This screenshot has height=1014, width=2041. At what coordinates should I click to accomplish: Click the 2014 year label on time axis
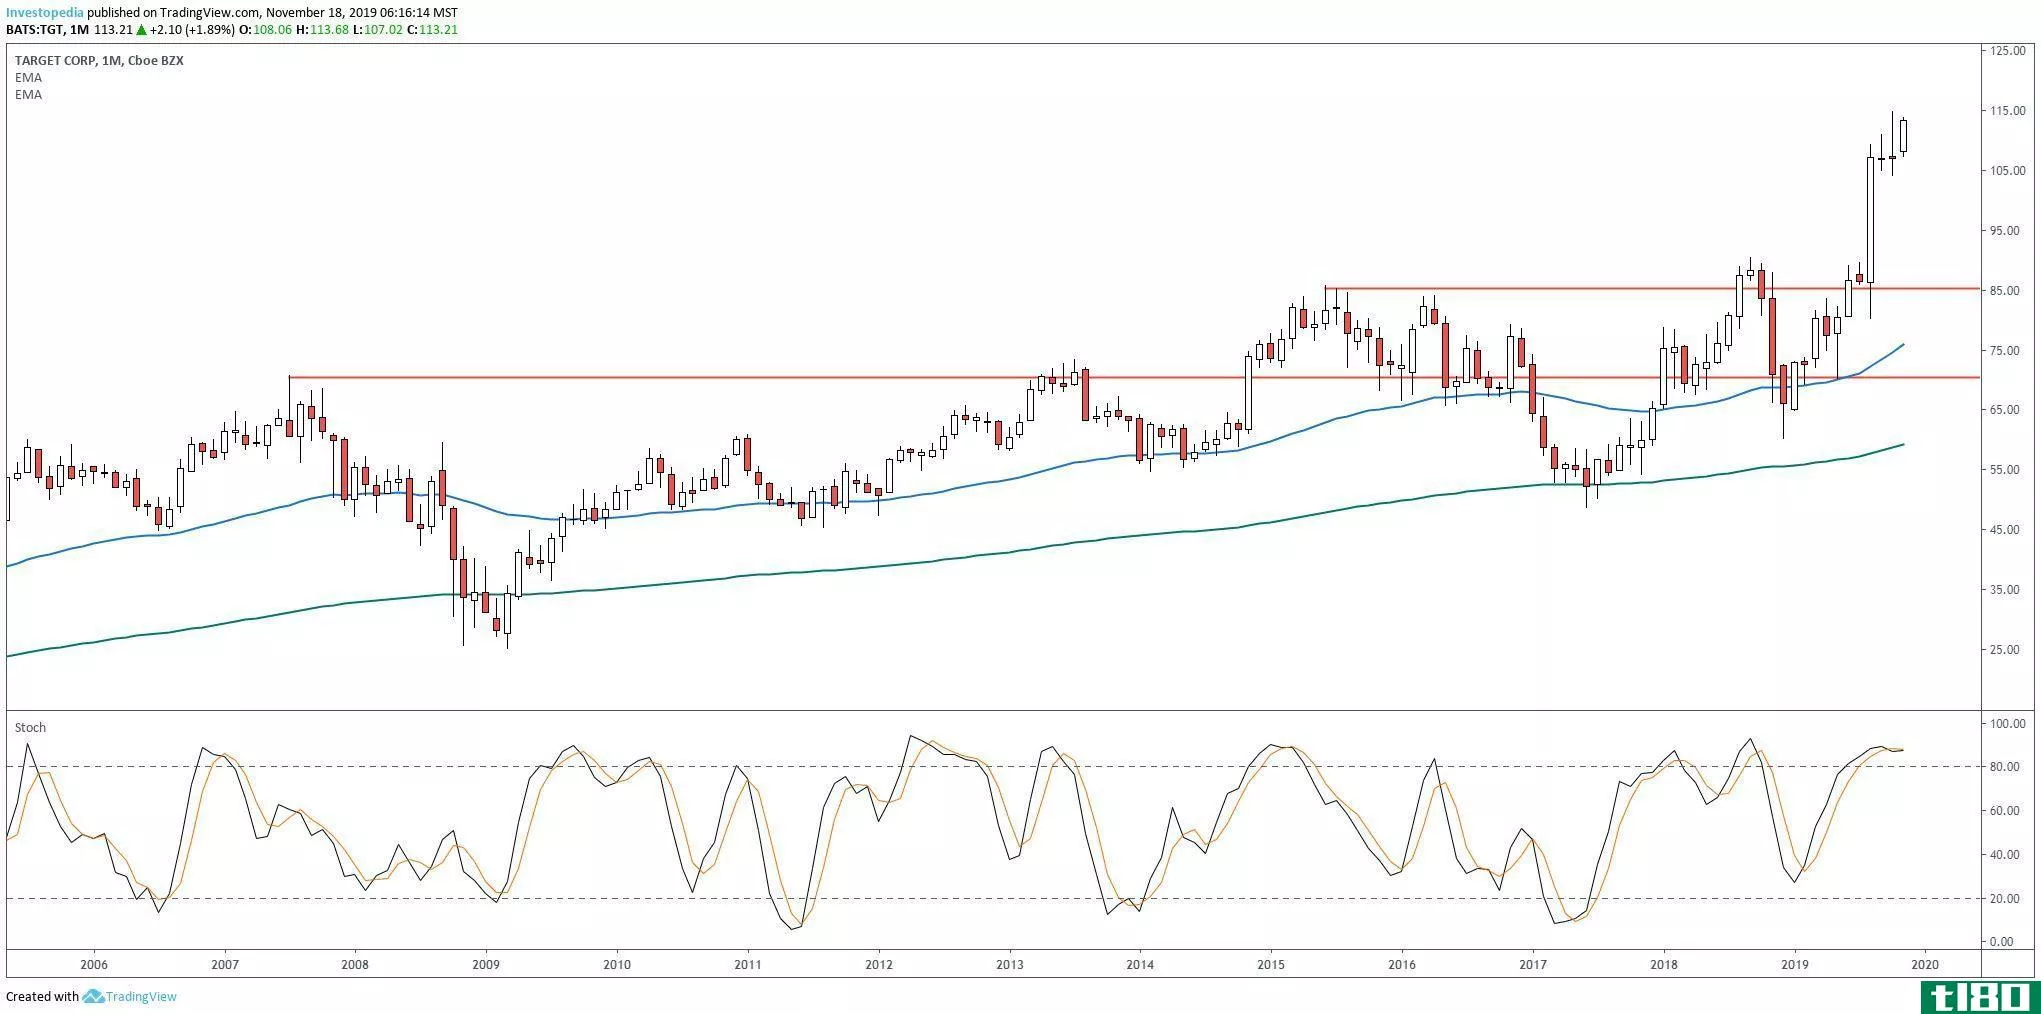(1140, 964)
